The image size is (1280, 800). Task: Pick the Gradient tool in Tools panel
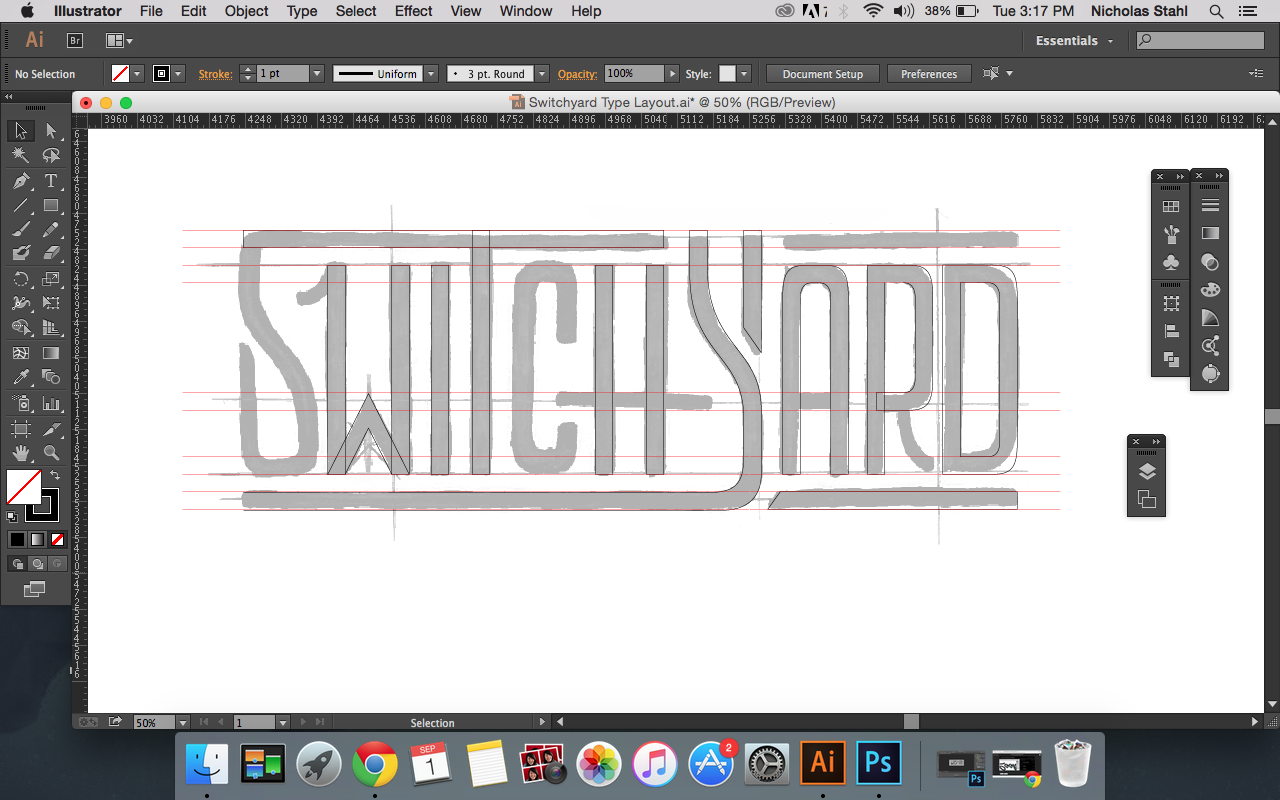click(51, 353)
